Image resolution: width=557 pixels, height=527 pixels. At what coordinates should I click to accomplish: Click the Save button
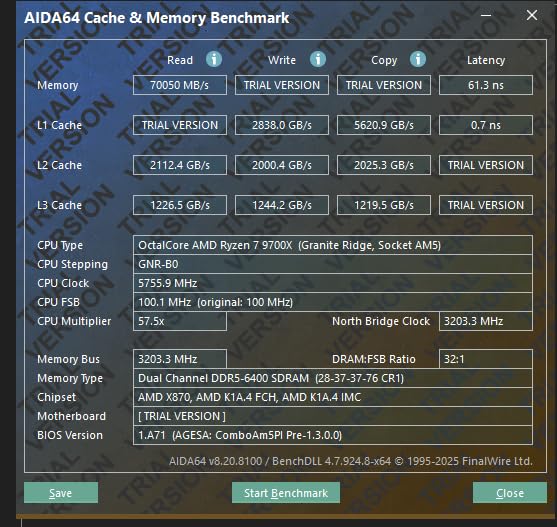coord(61,492)
